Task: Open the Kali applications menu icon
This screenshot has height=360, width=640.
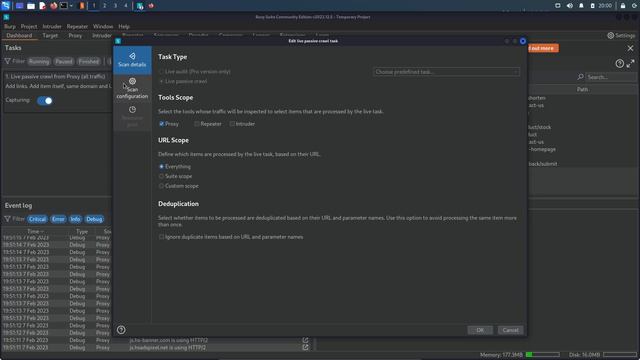Action: pos(6,6)
